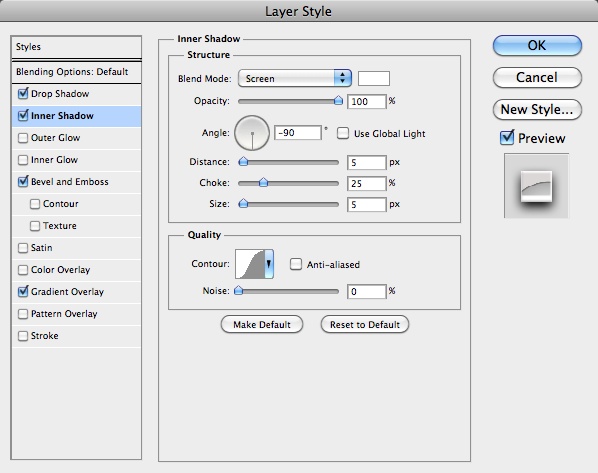Toggle the Bevel and Emboss checkbox

pyautogui.click(x=23, y=182)
